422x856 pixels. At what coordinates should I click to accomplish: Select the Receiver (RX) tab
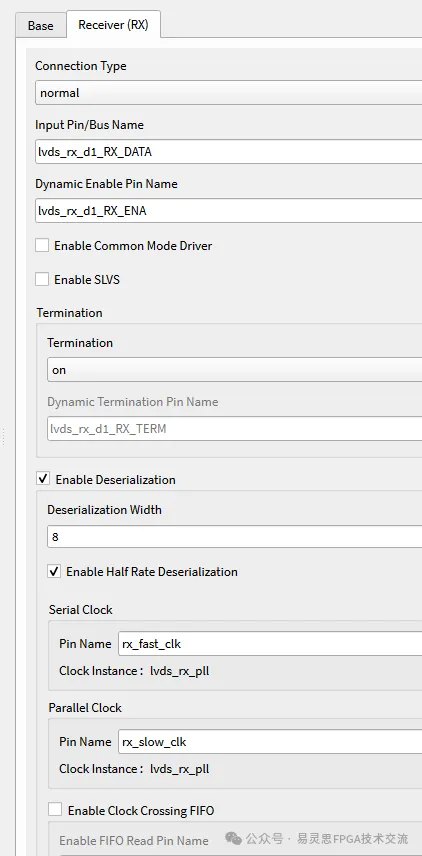(113, 25)
